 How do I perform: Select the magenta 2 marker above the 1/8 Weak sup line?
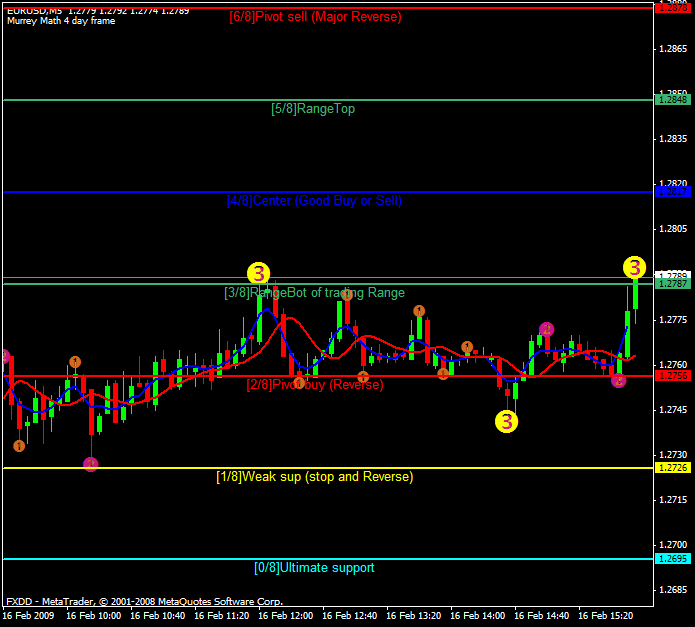[x=90, y=464]
